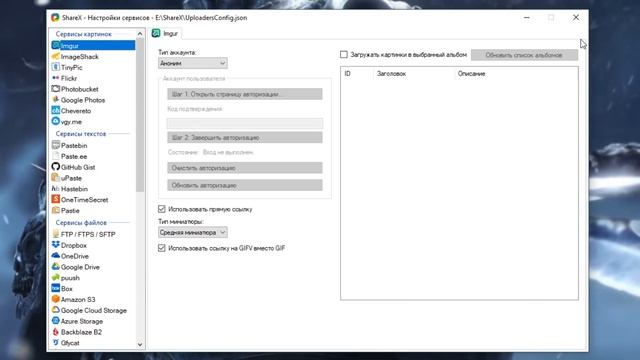Image resolution: width=640 pixels, height=360 pixels.
Task: Open ImageShack icon in services list
Action: coord(56,56)
